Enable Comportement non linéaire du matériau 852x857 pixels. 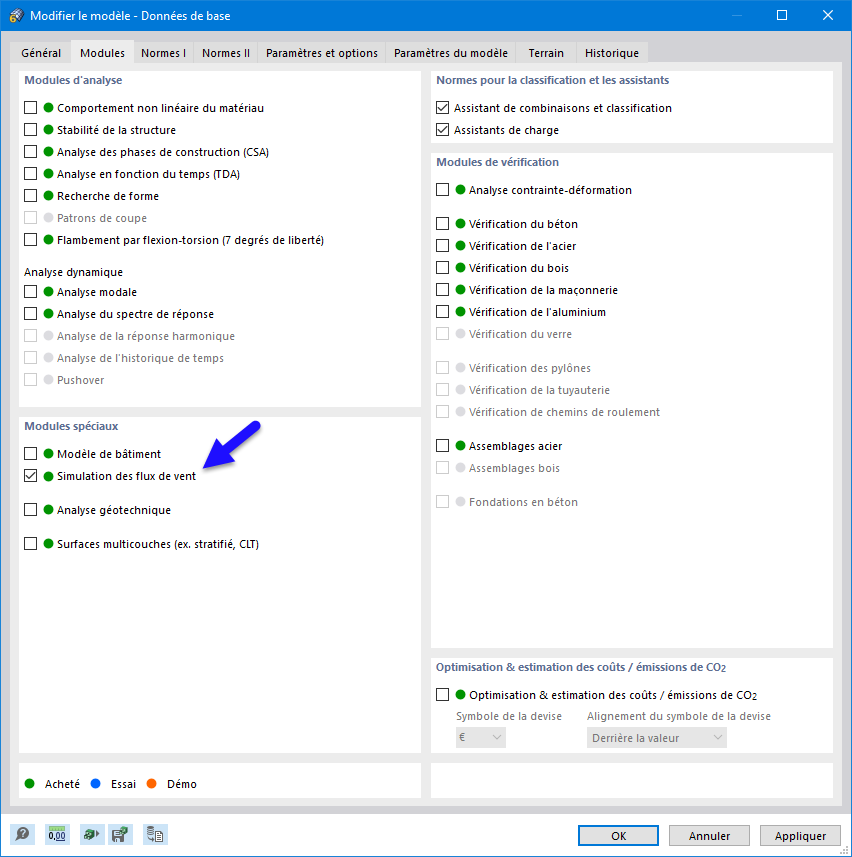pyautogui.click(x=30, y=107)
